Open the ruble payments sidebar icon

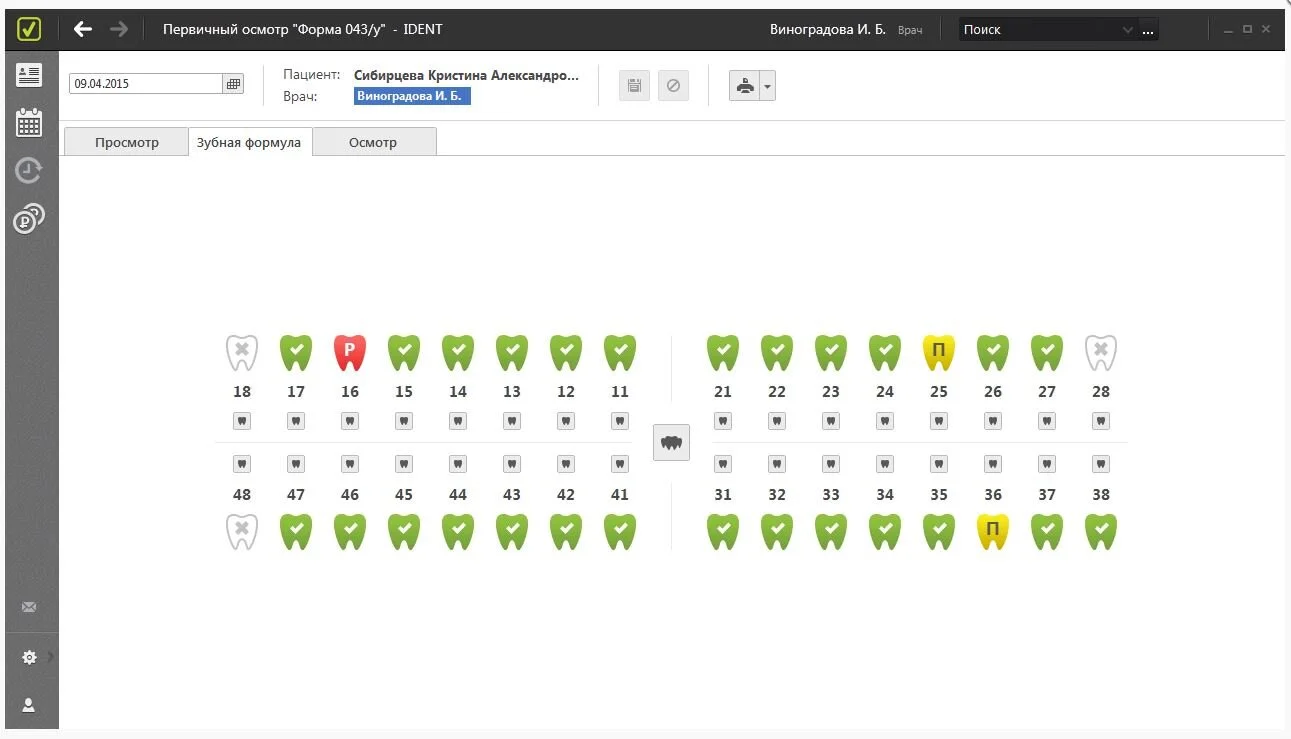click(29, 218)
